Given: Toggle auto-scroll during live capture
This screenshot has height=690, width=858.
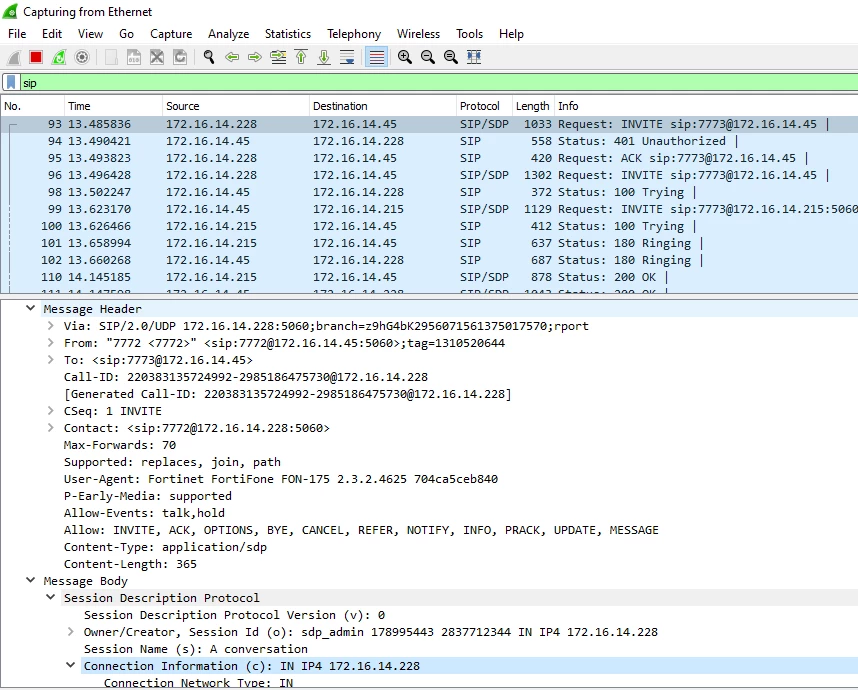Looking at the screenshot, I should 347,57.
